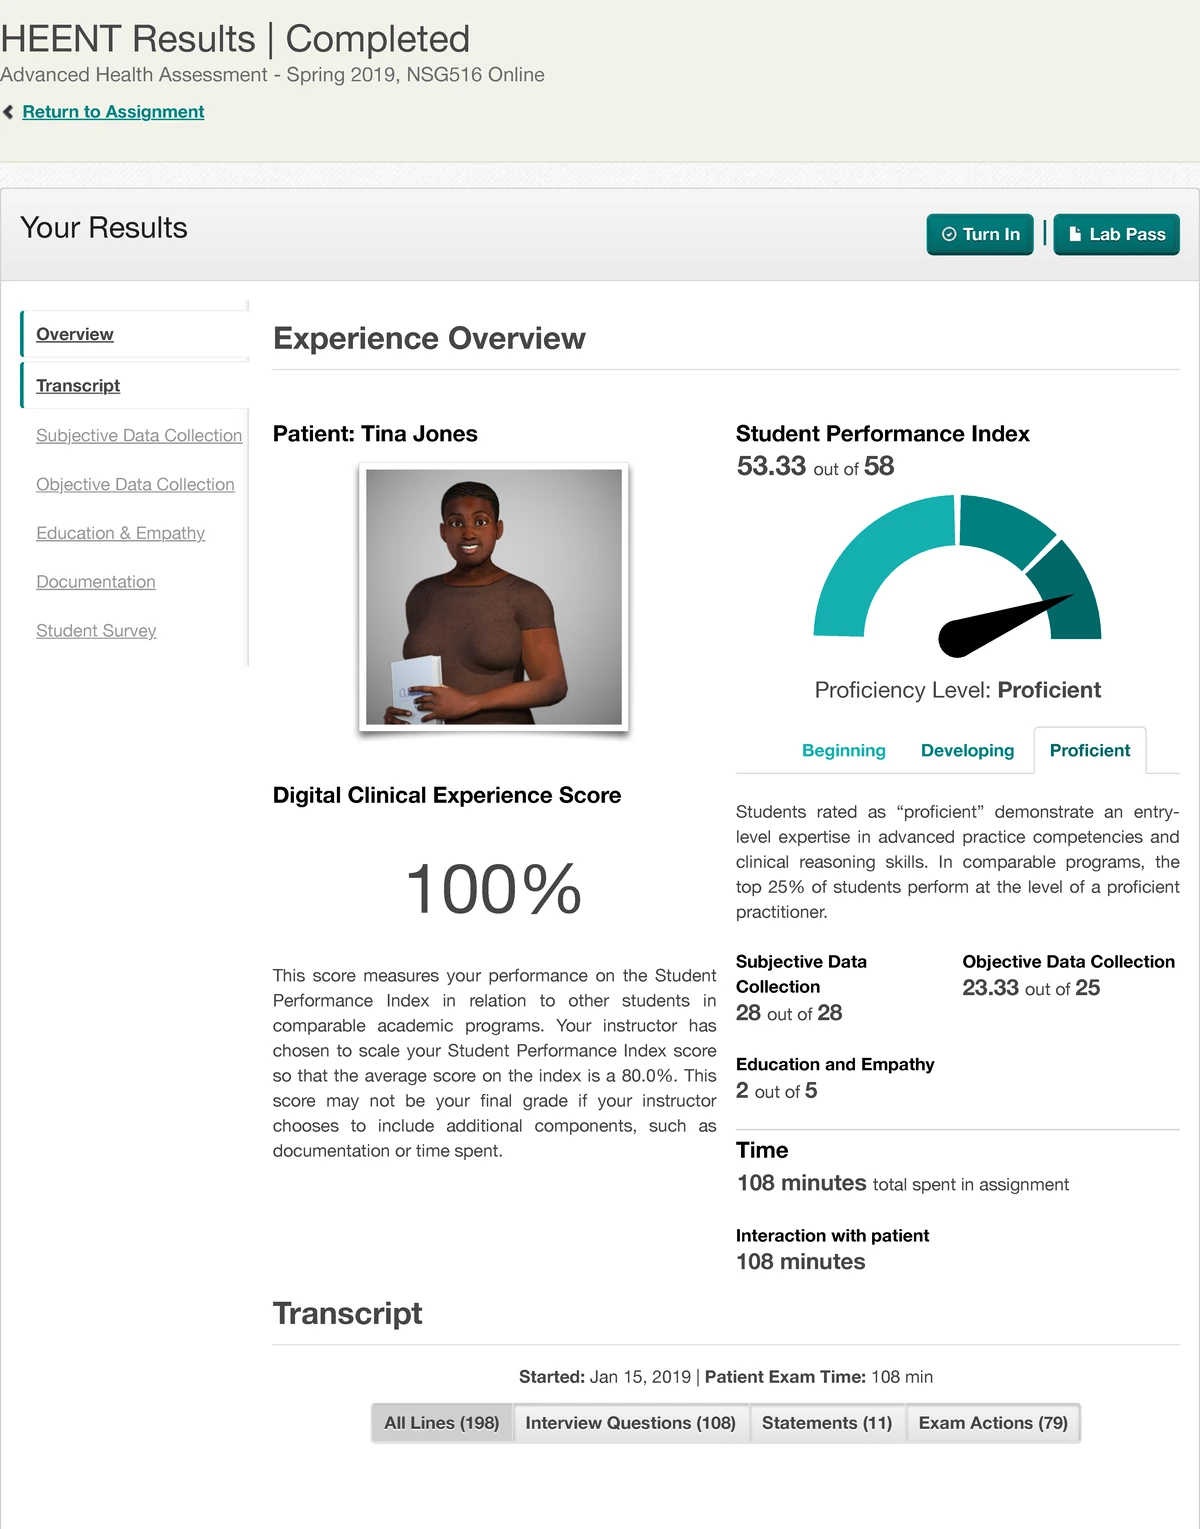Filter transcript by Interview Questions
Viewport: 1200px width, 1529px height.
[x=631, y=1422]
